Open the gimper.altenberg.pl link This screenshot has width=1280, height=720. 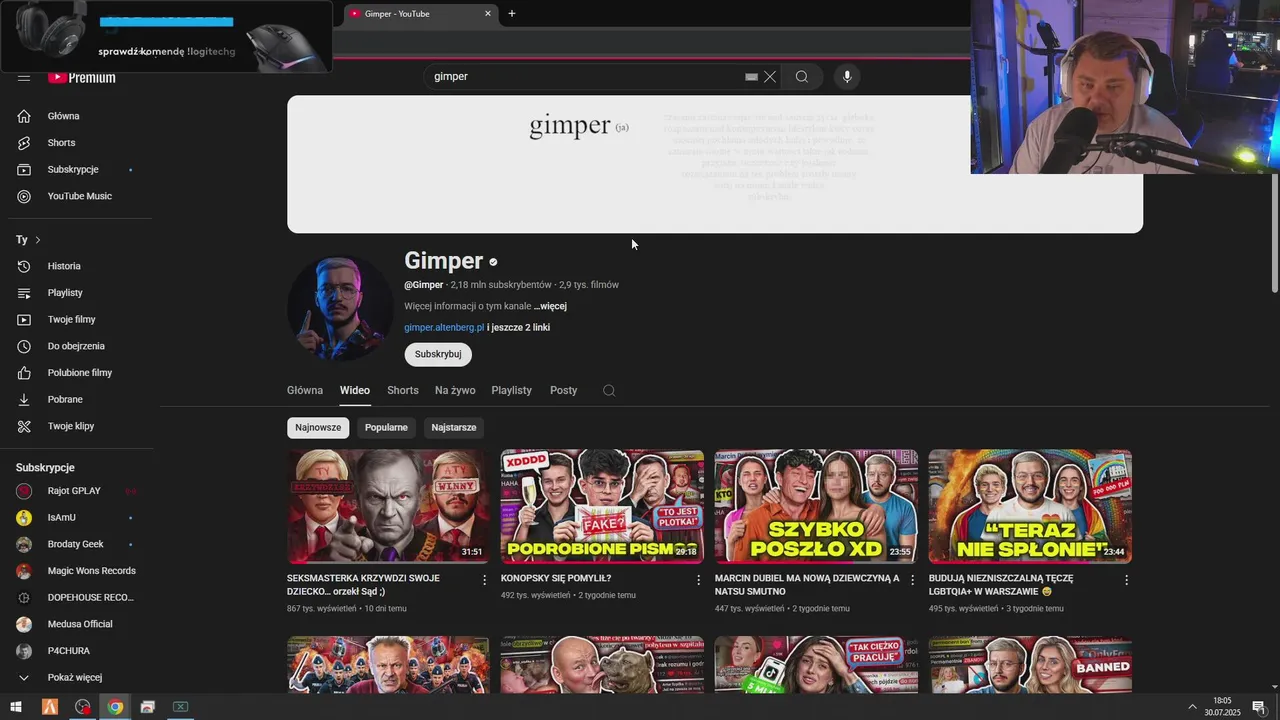point(444,328)
